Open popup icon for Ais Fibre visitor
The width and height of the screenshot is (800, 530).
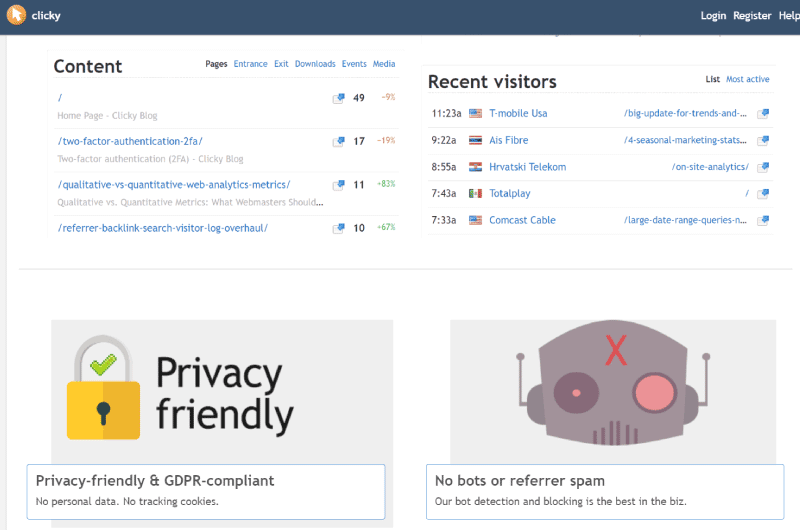(x=763, y=140)
